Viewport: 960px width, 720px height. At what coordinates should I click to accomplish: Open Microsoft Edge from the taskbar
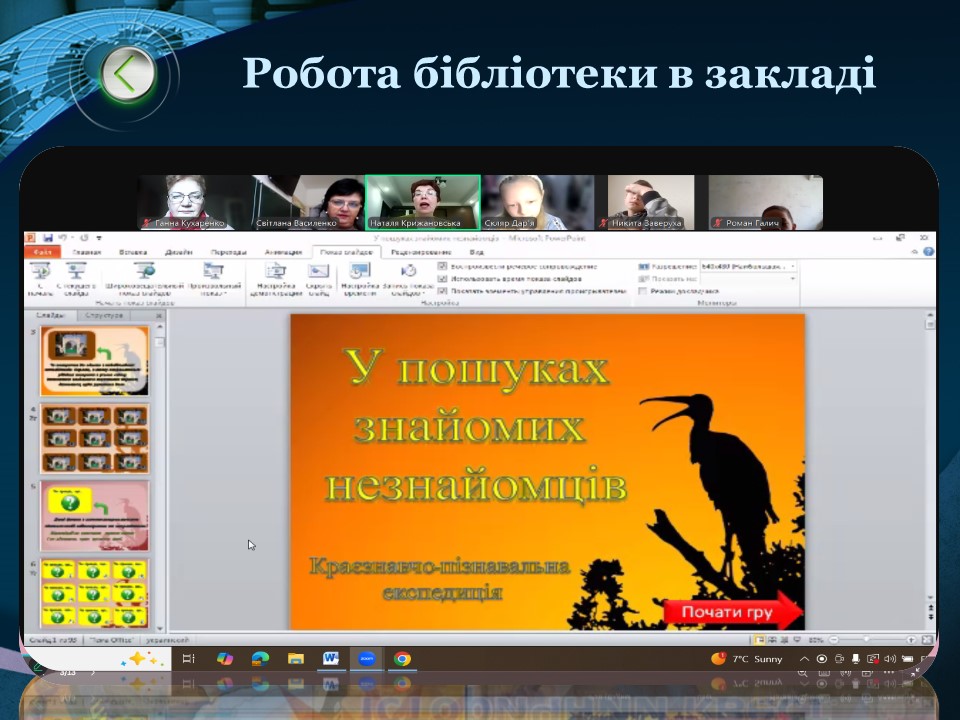click(260, 659)
